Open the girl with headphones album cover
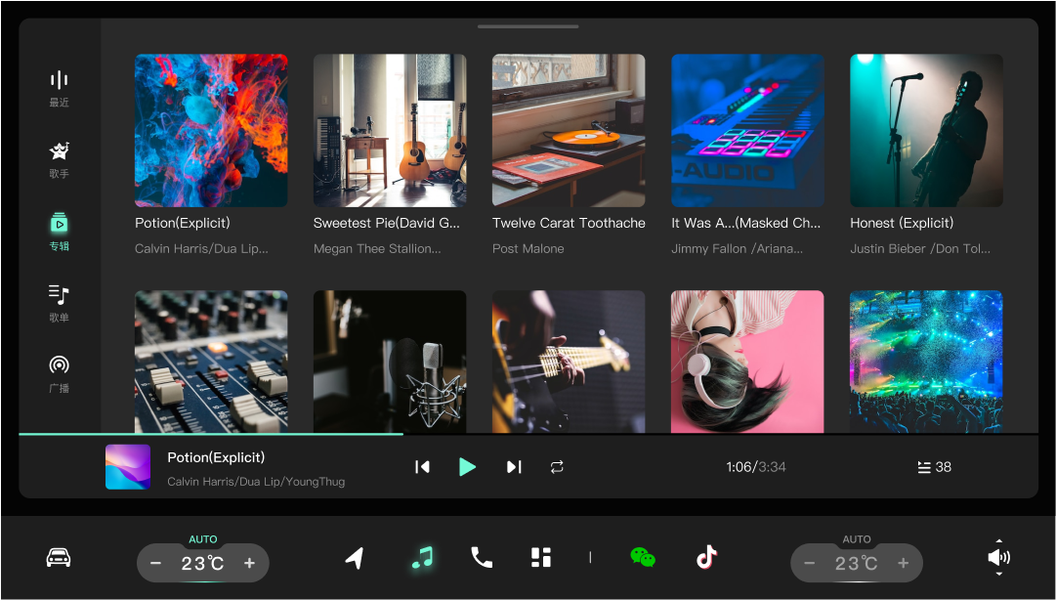 (748, 362)
